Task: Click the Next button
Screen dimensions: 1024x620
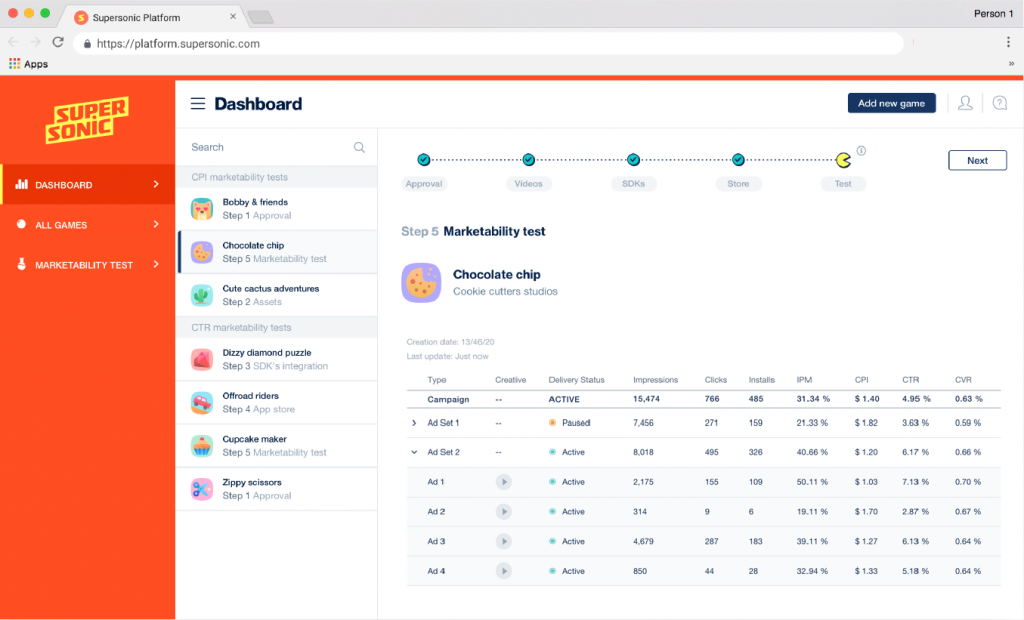Action: tap(977, 160)
